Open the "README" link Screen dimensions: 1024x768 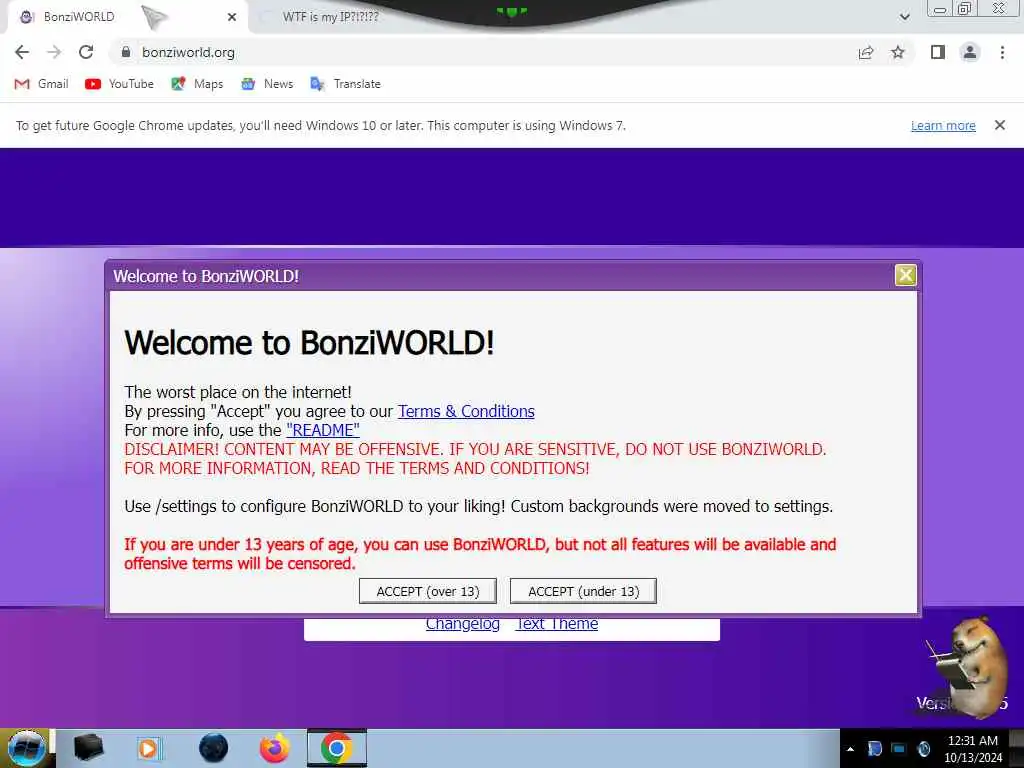pyautogui.click(x=323, y=430)
